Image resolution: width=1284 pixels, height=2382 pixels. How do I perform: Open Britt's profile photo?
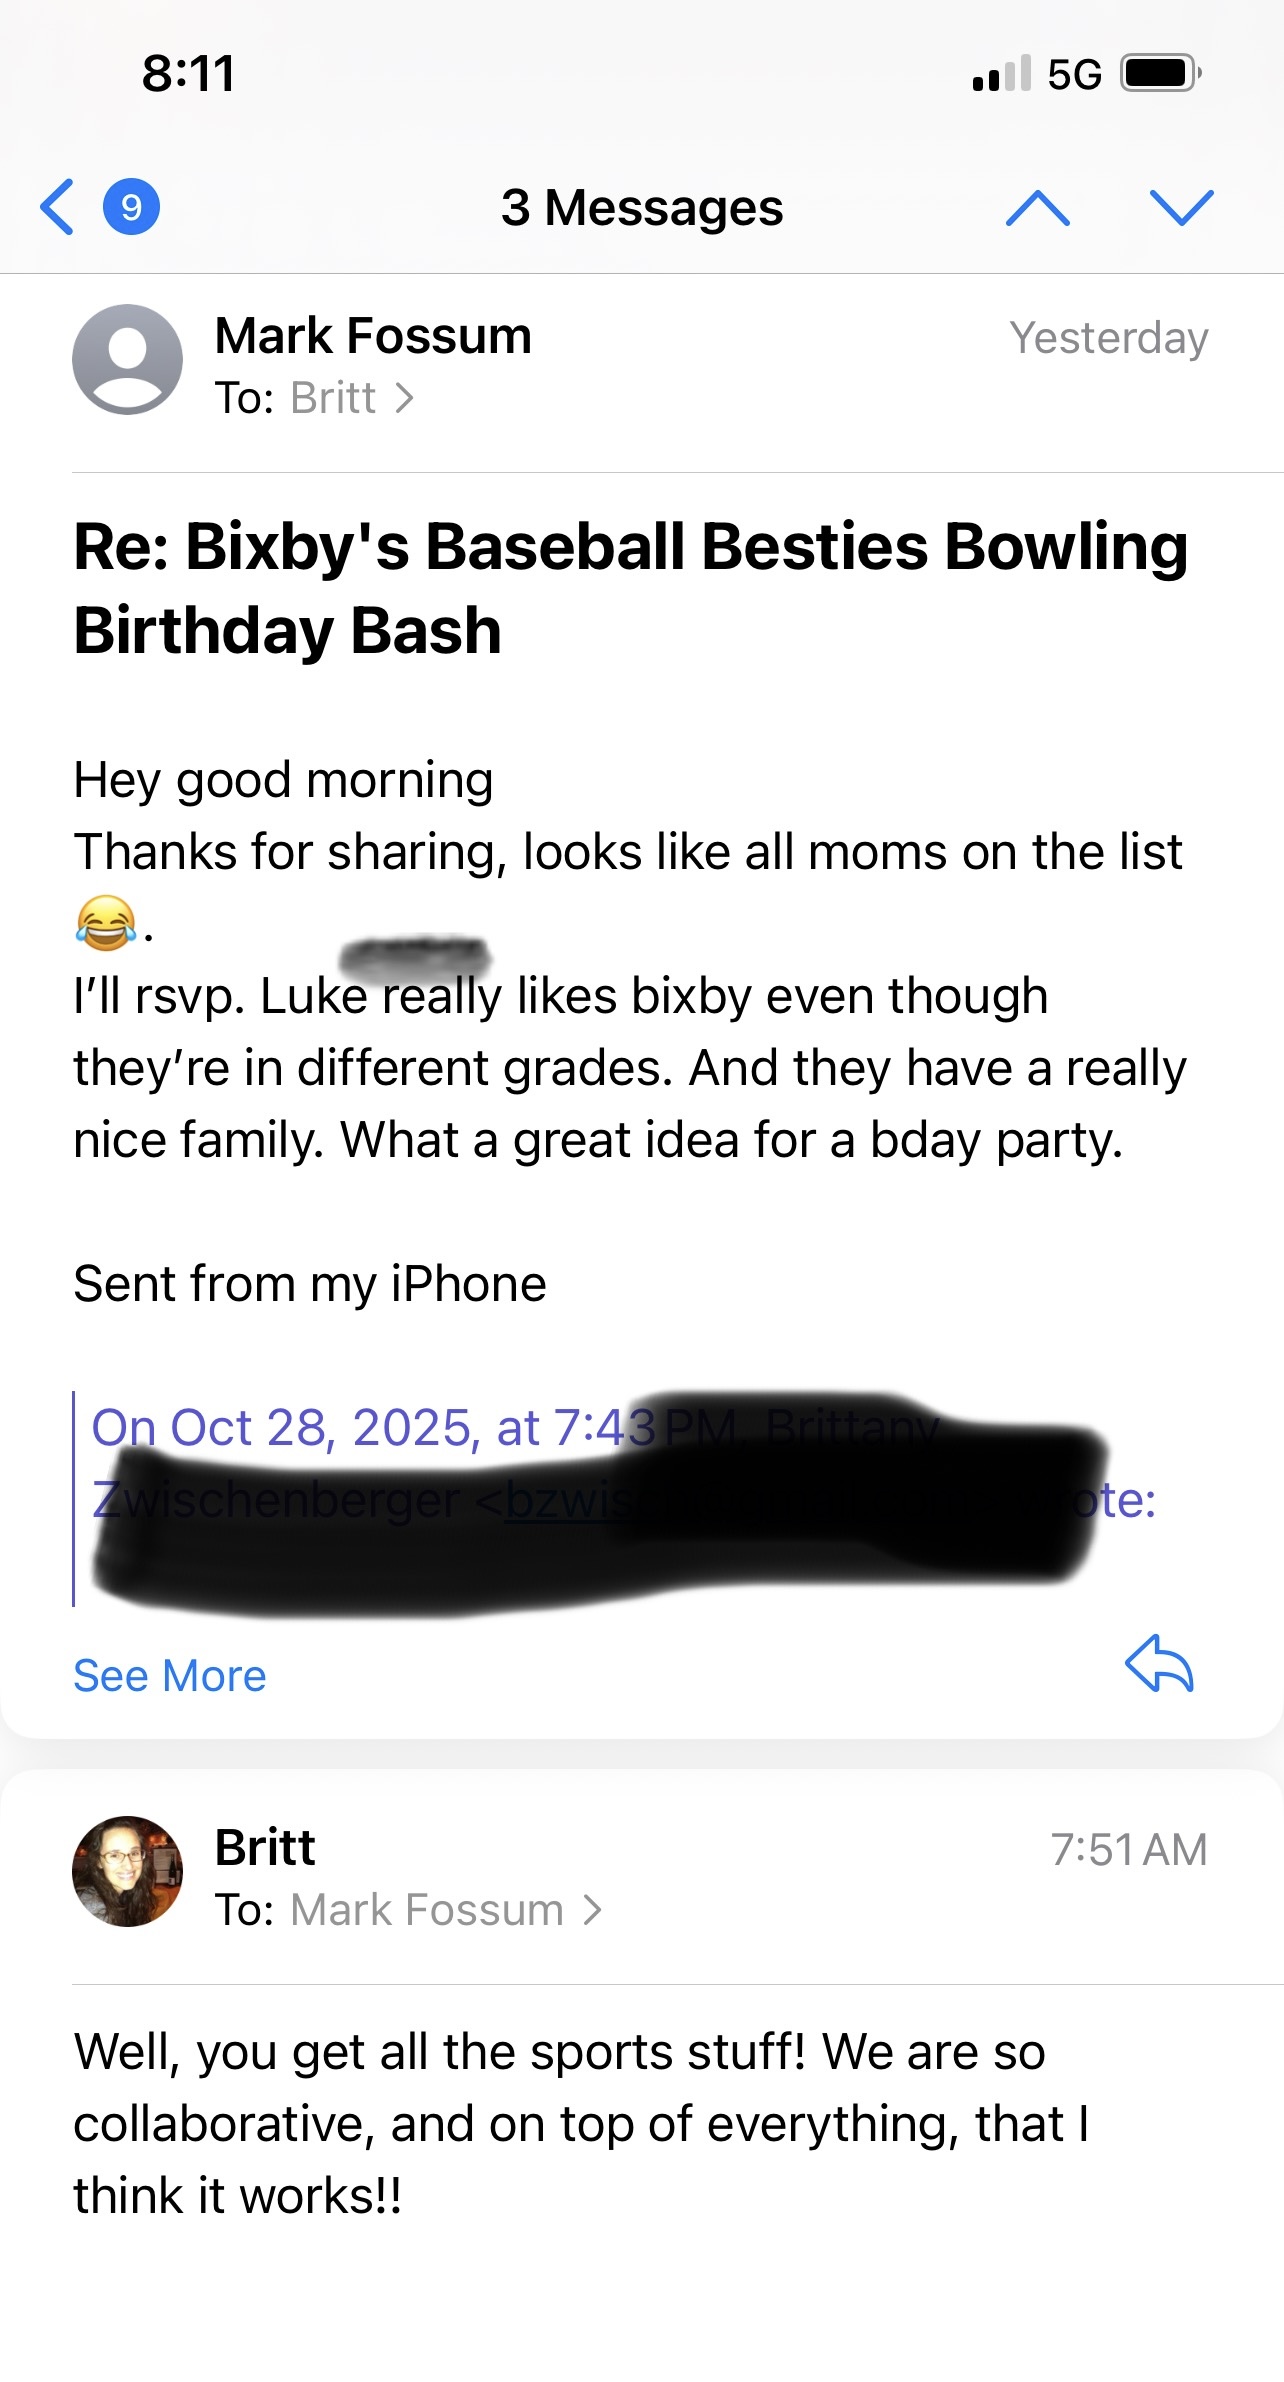(x=127, y=1871)
